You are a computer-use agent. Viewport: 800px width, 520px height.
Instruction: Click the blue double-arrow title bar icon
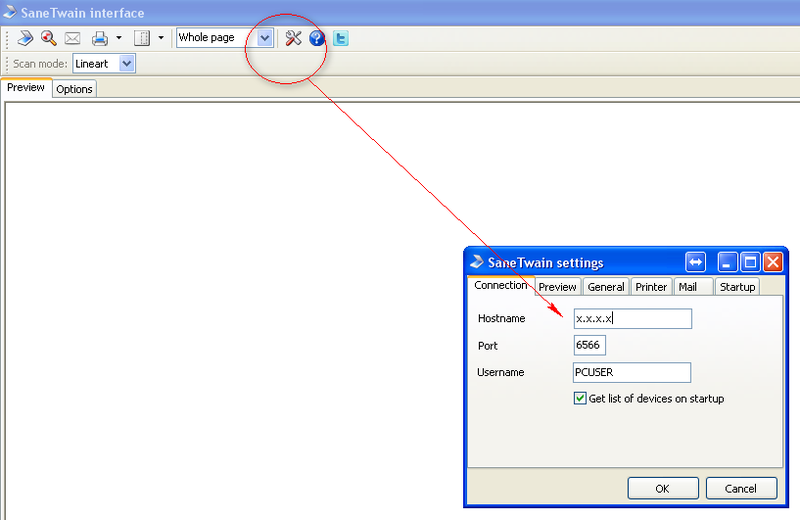point(696,262)
